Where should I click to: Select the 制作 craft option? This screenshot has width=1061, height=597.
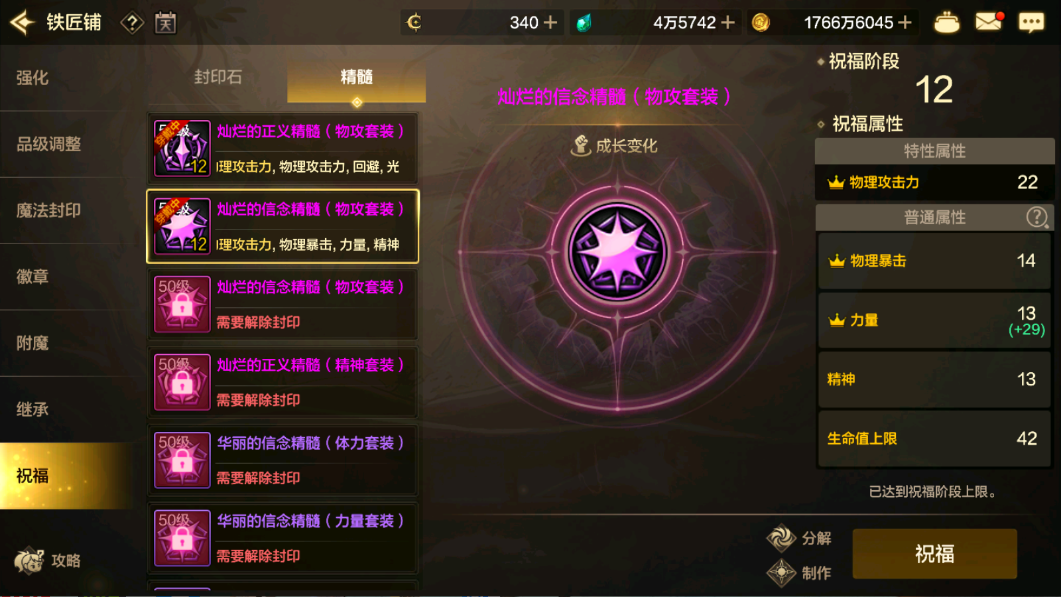coord(799,573)
